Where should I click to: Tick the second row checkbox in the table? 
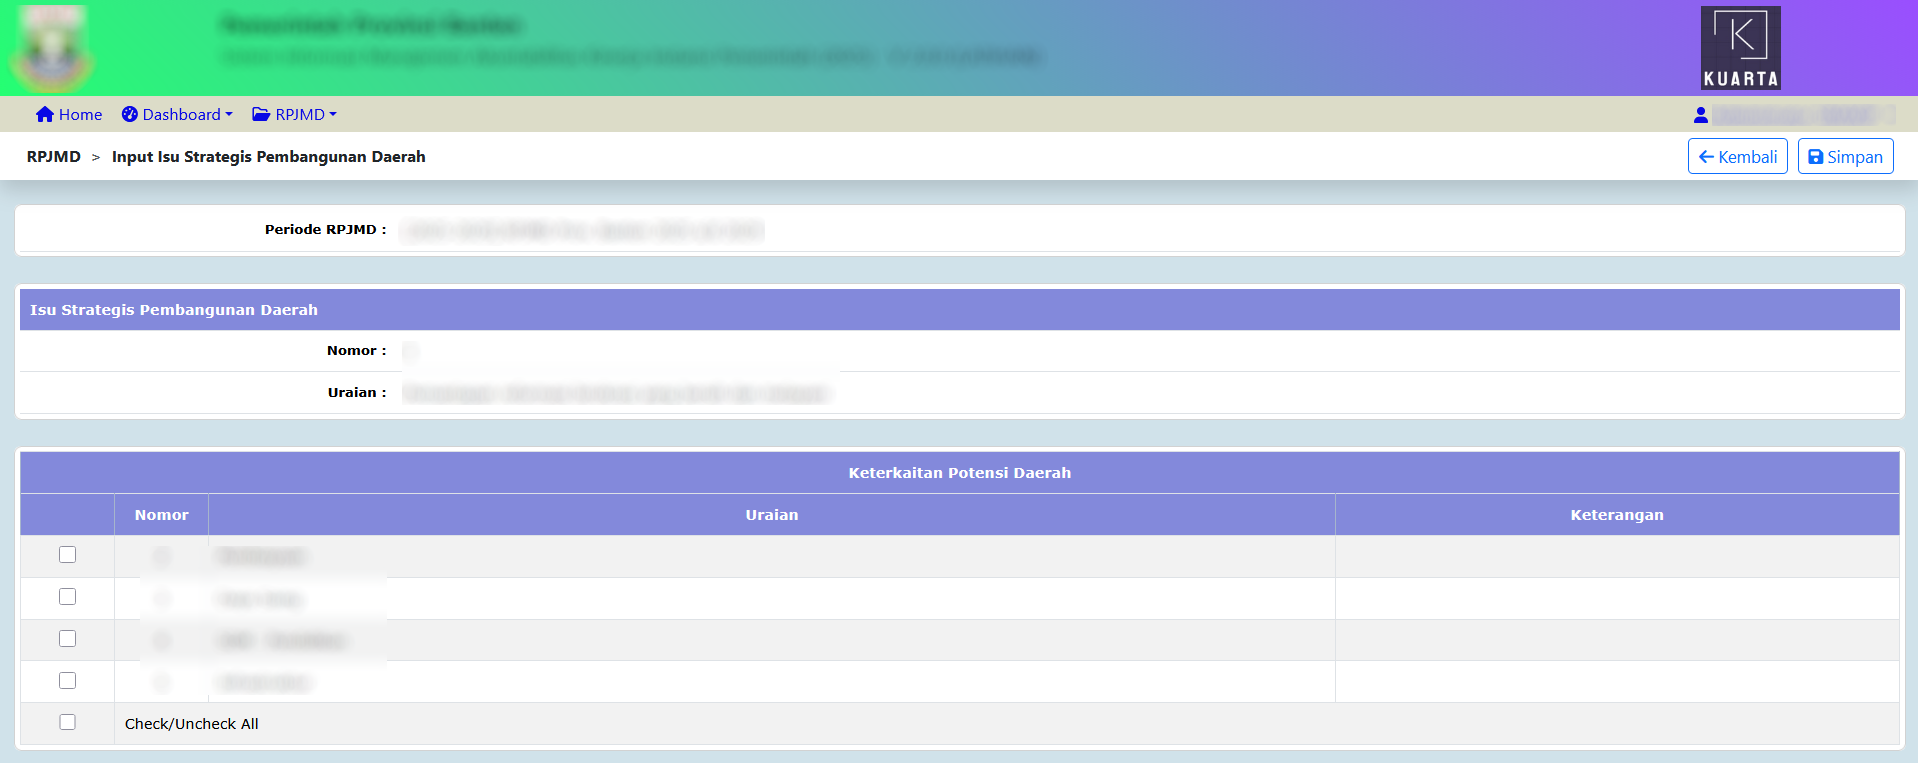click(67, 597)
